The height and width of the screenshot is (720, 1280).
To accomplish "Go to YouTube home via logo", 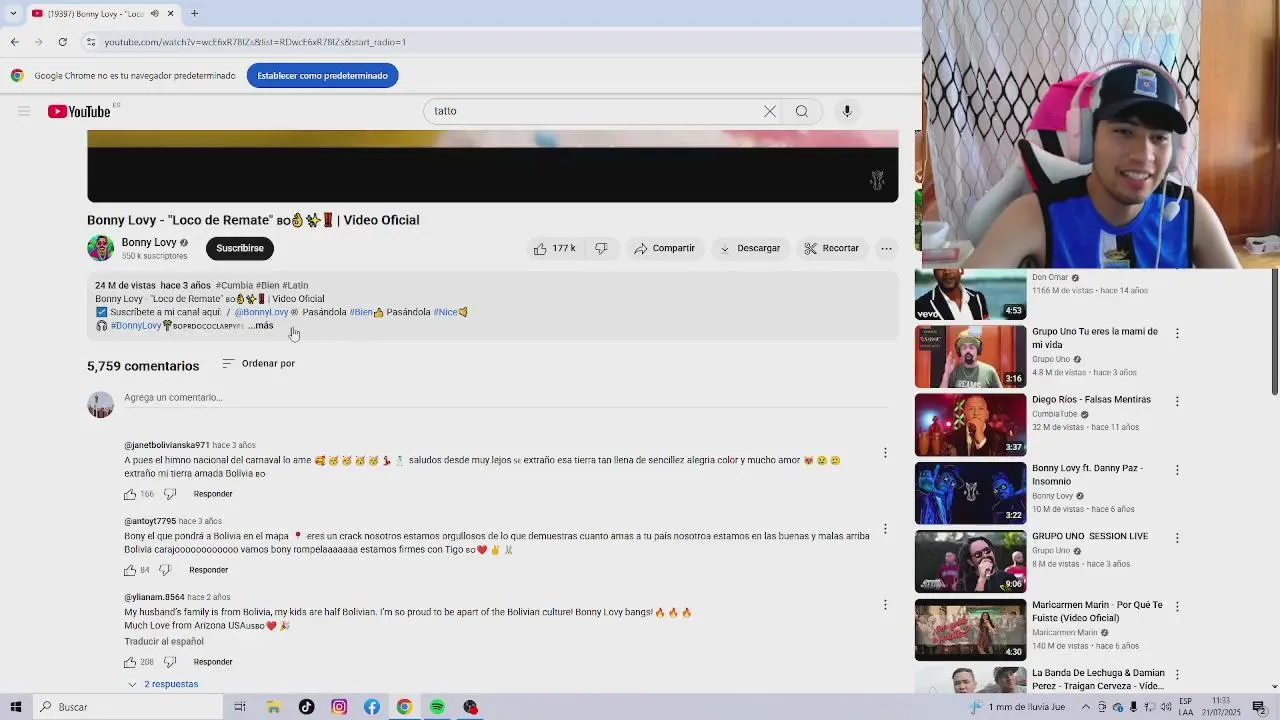I will point(80,111).
